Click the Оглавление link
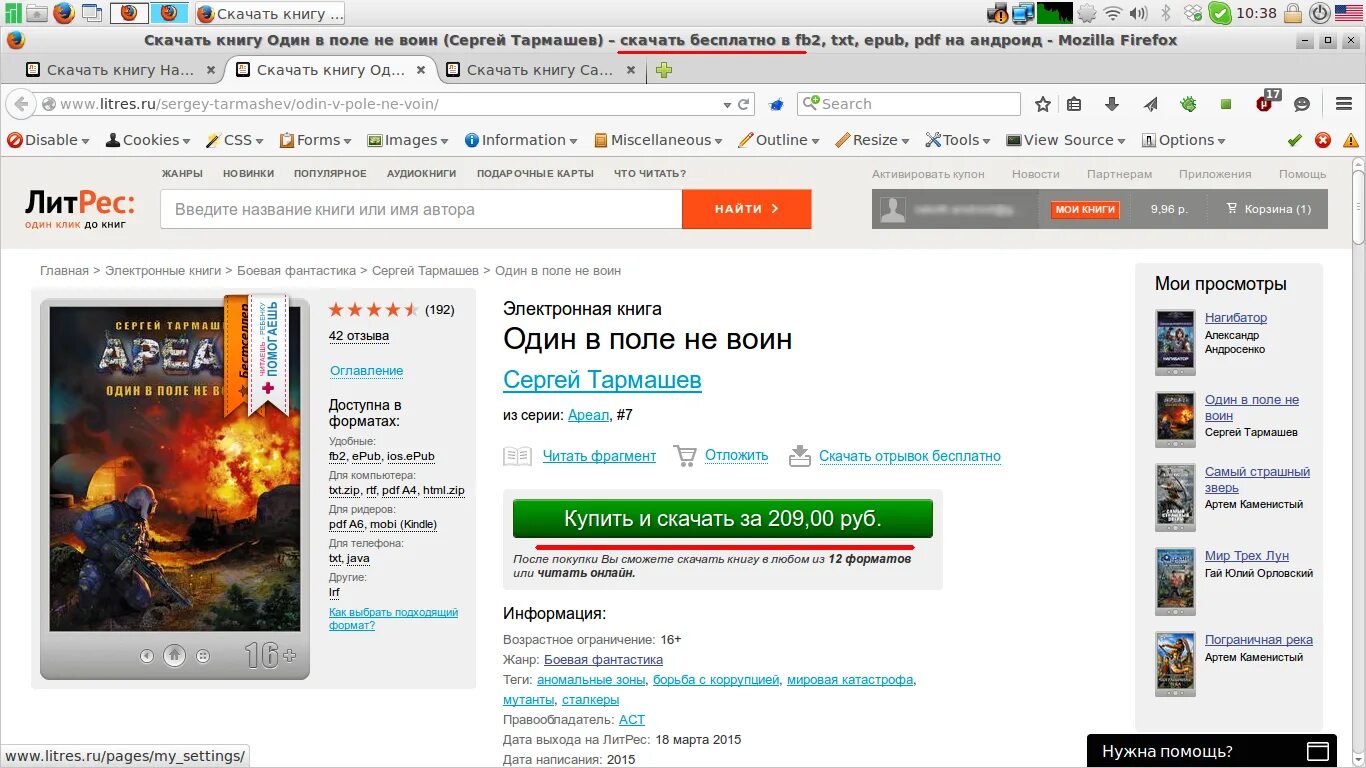This screenshot has width=1366, height=768. pyautogui.click(x=366, y=371)
